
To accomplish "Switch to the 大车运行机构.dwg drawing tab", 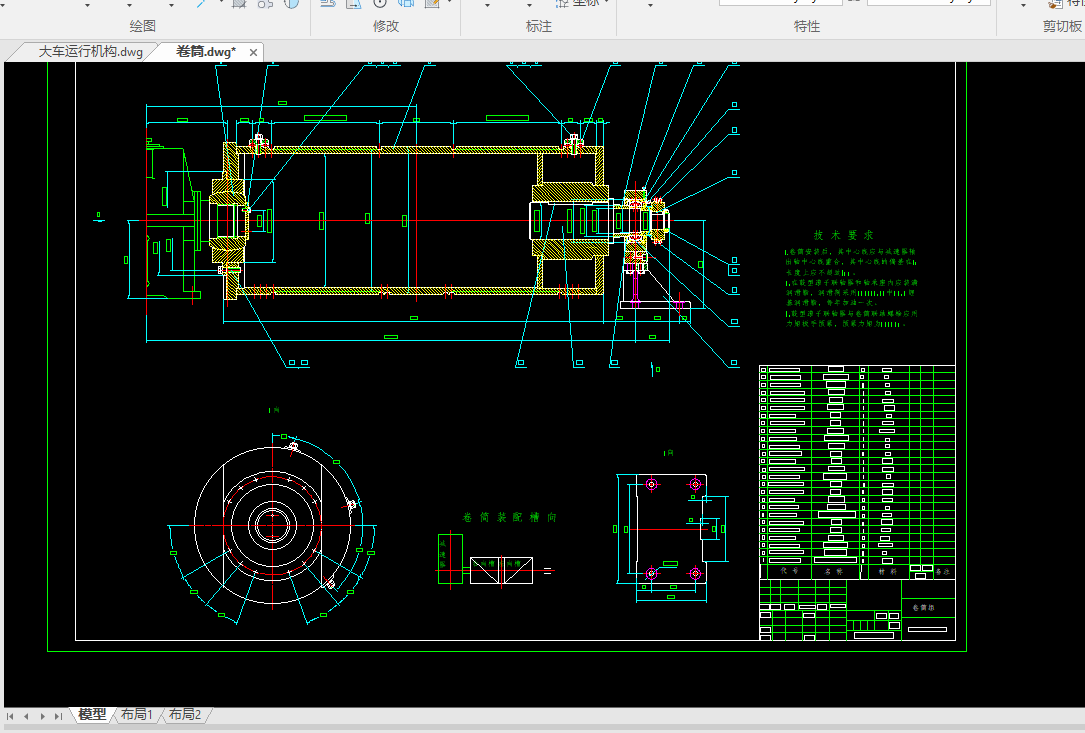I will [90, 52].
